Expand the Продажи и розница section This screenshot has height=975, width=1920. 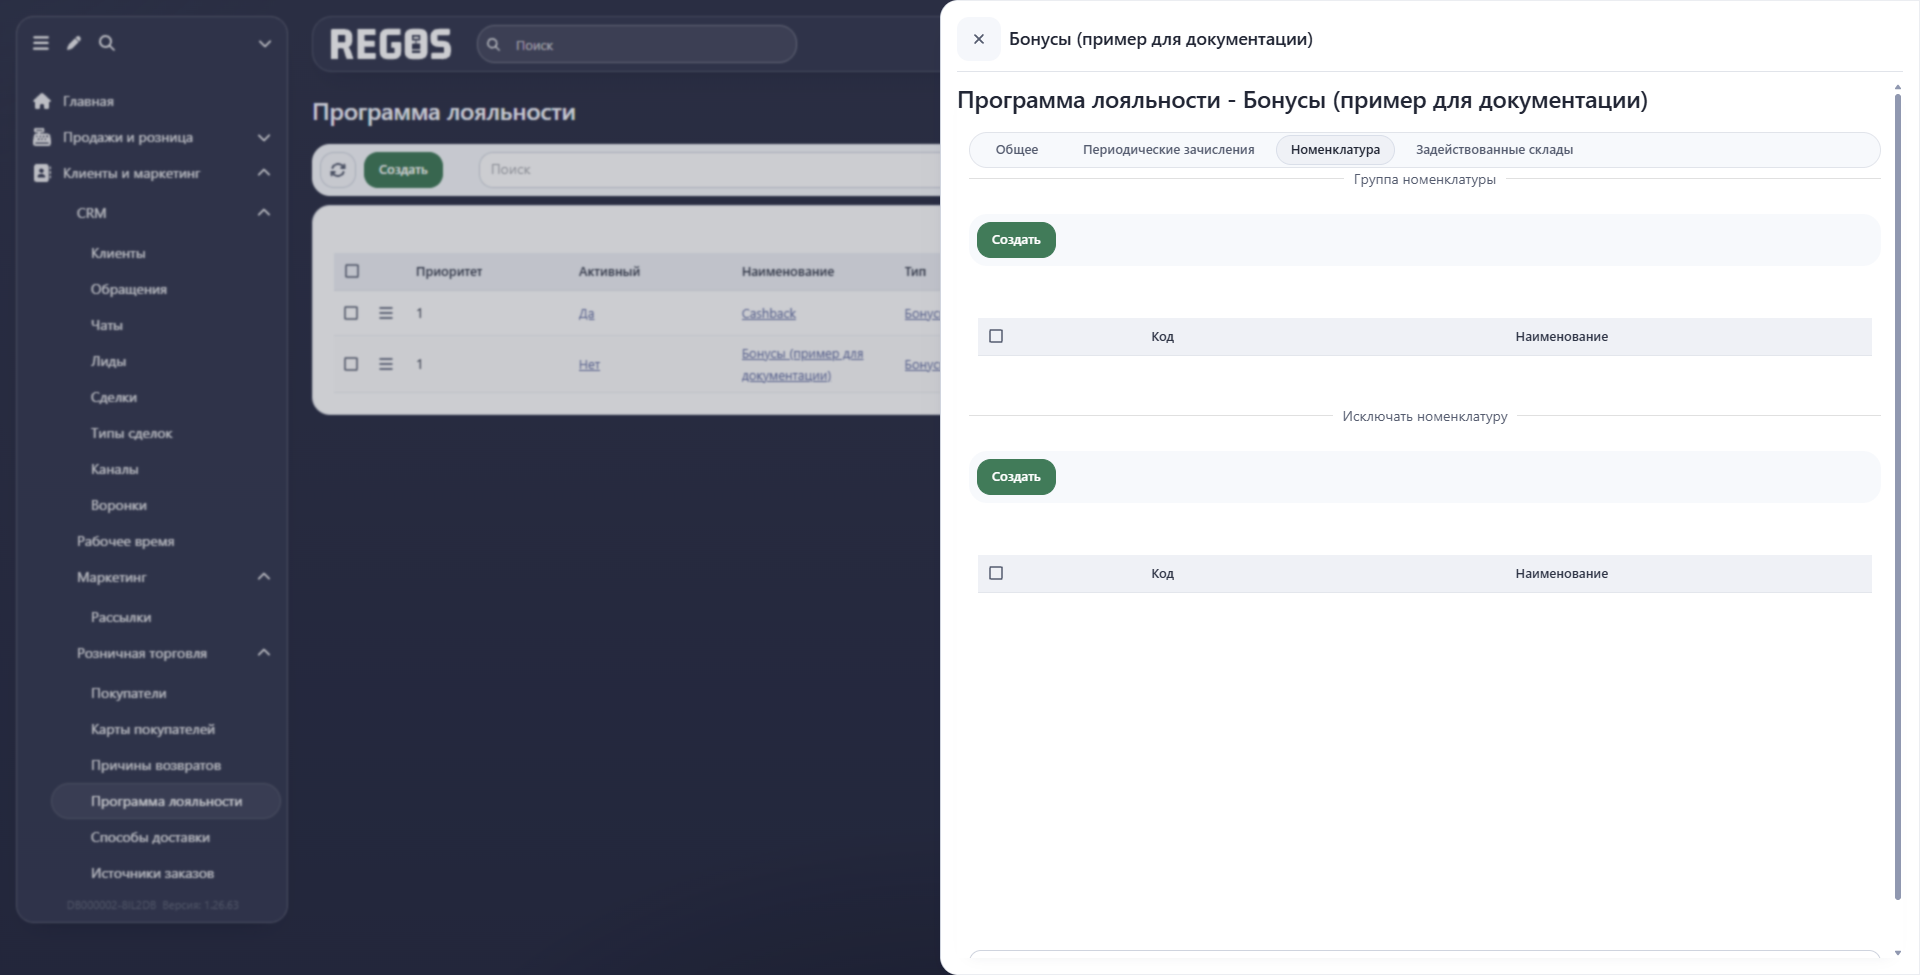(x=264, y=137)
